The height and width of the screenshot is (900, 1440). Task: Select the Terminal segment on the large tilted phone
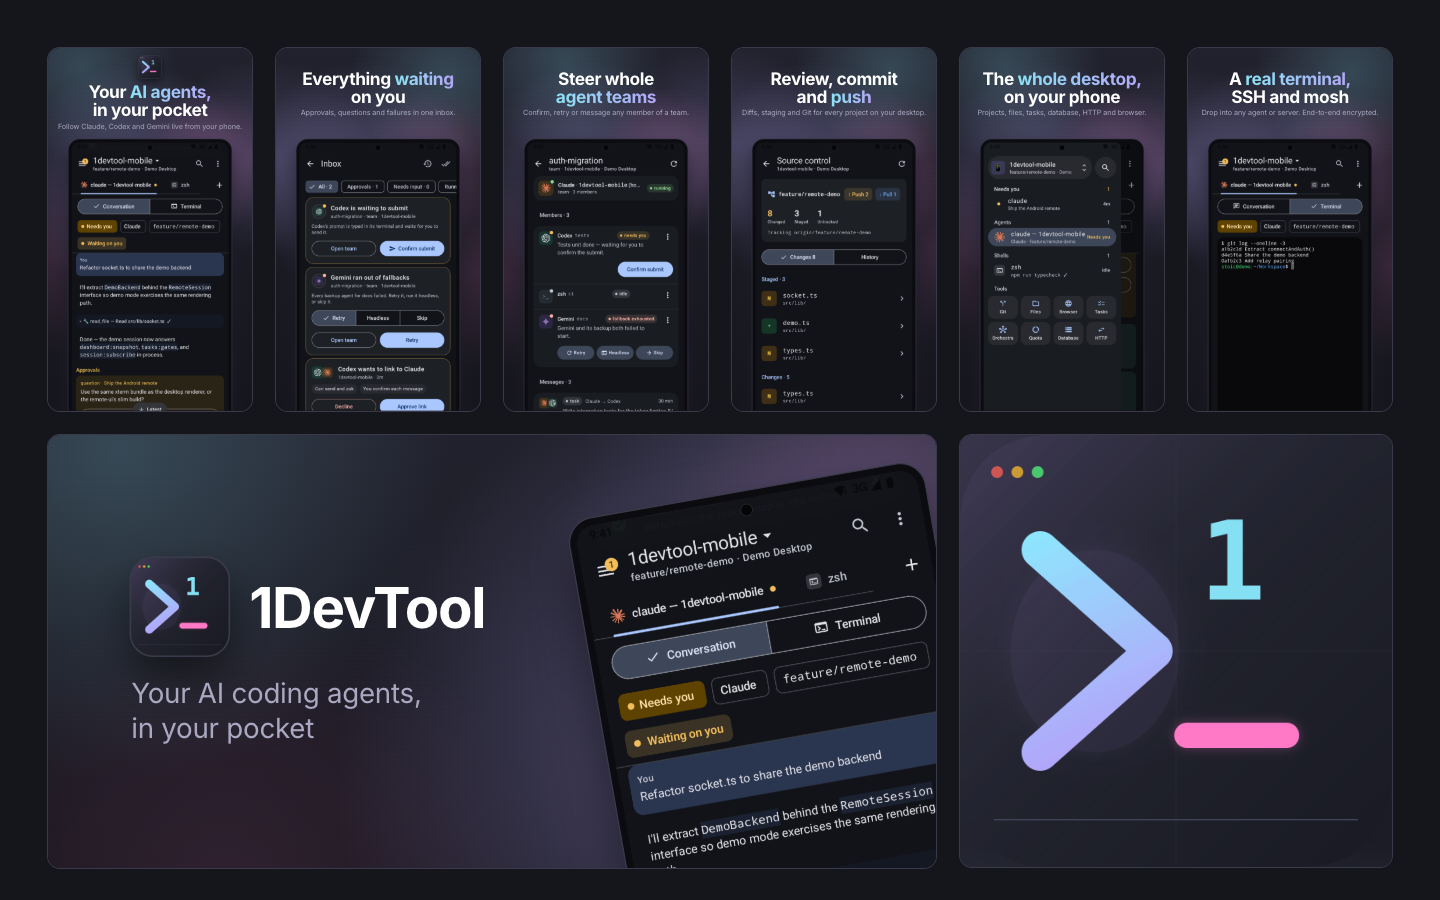848,624
